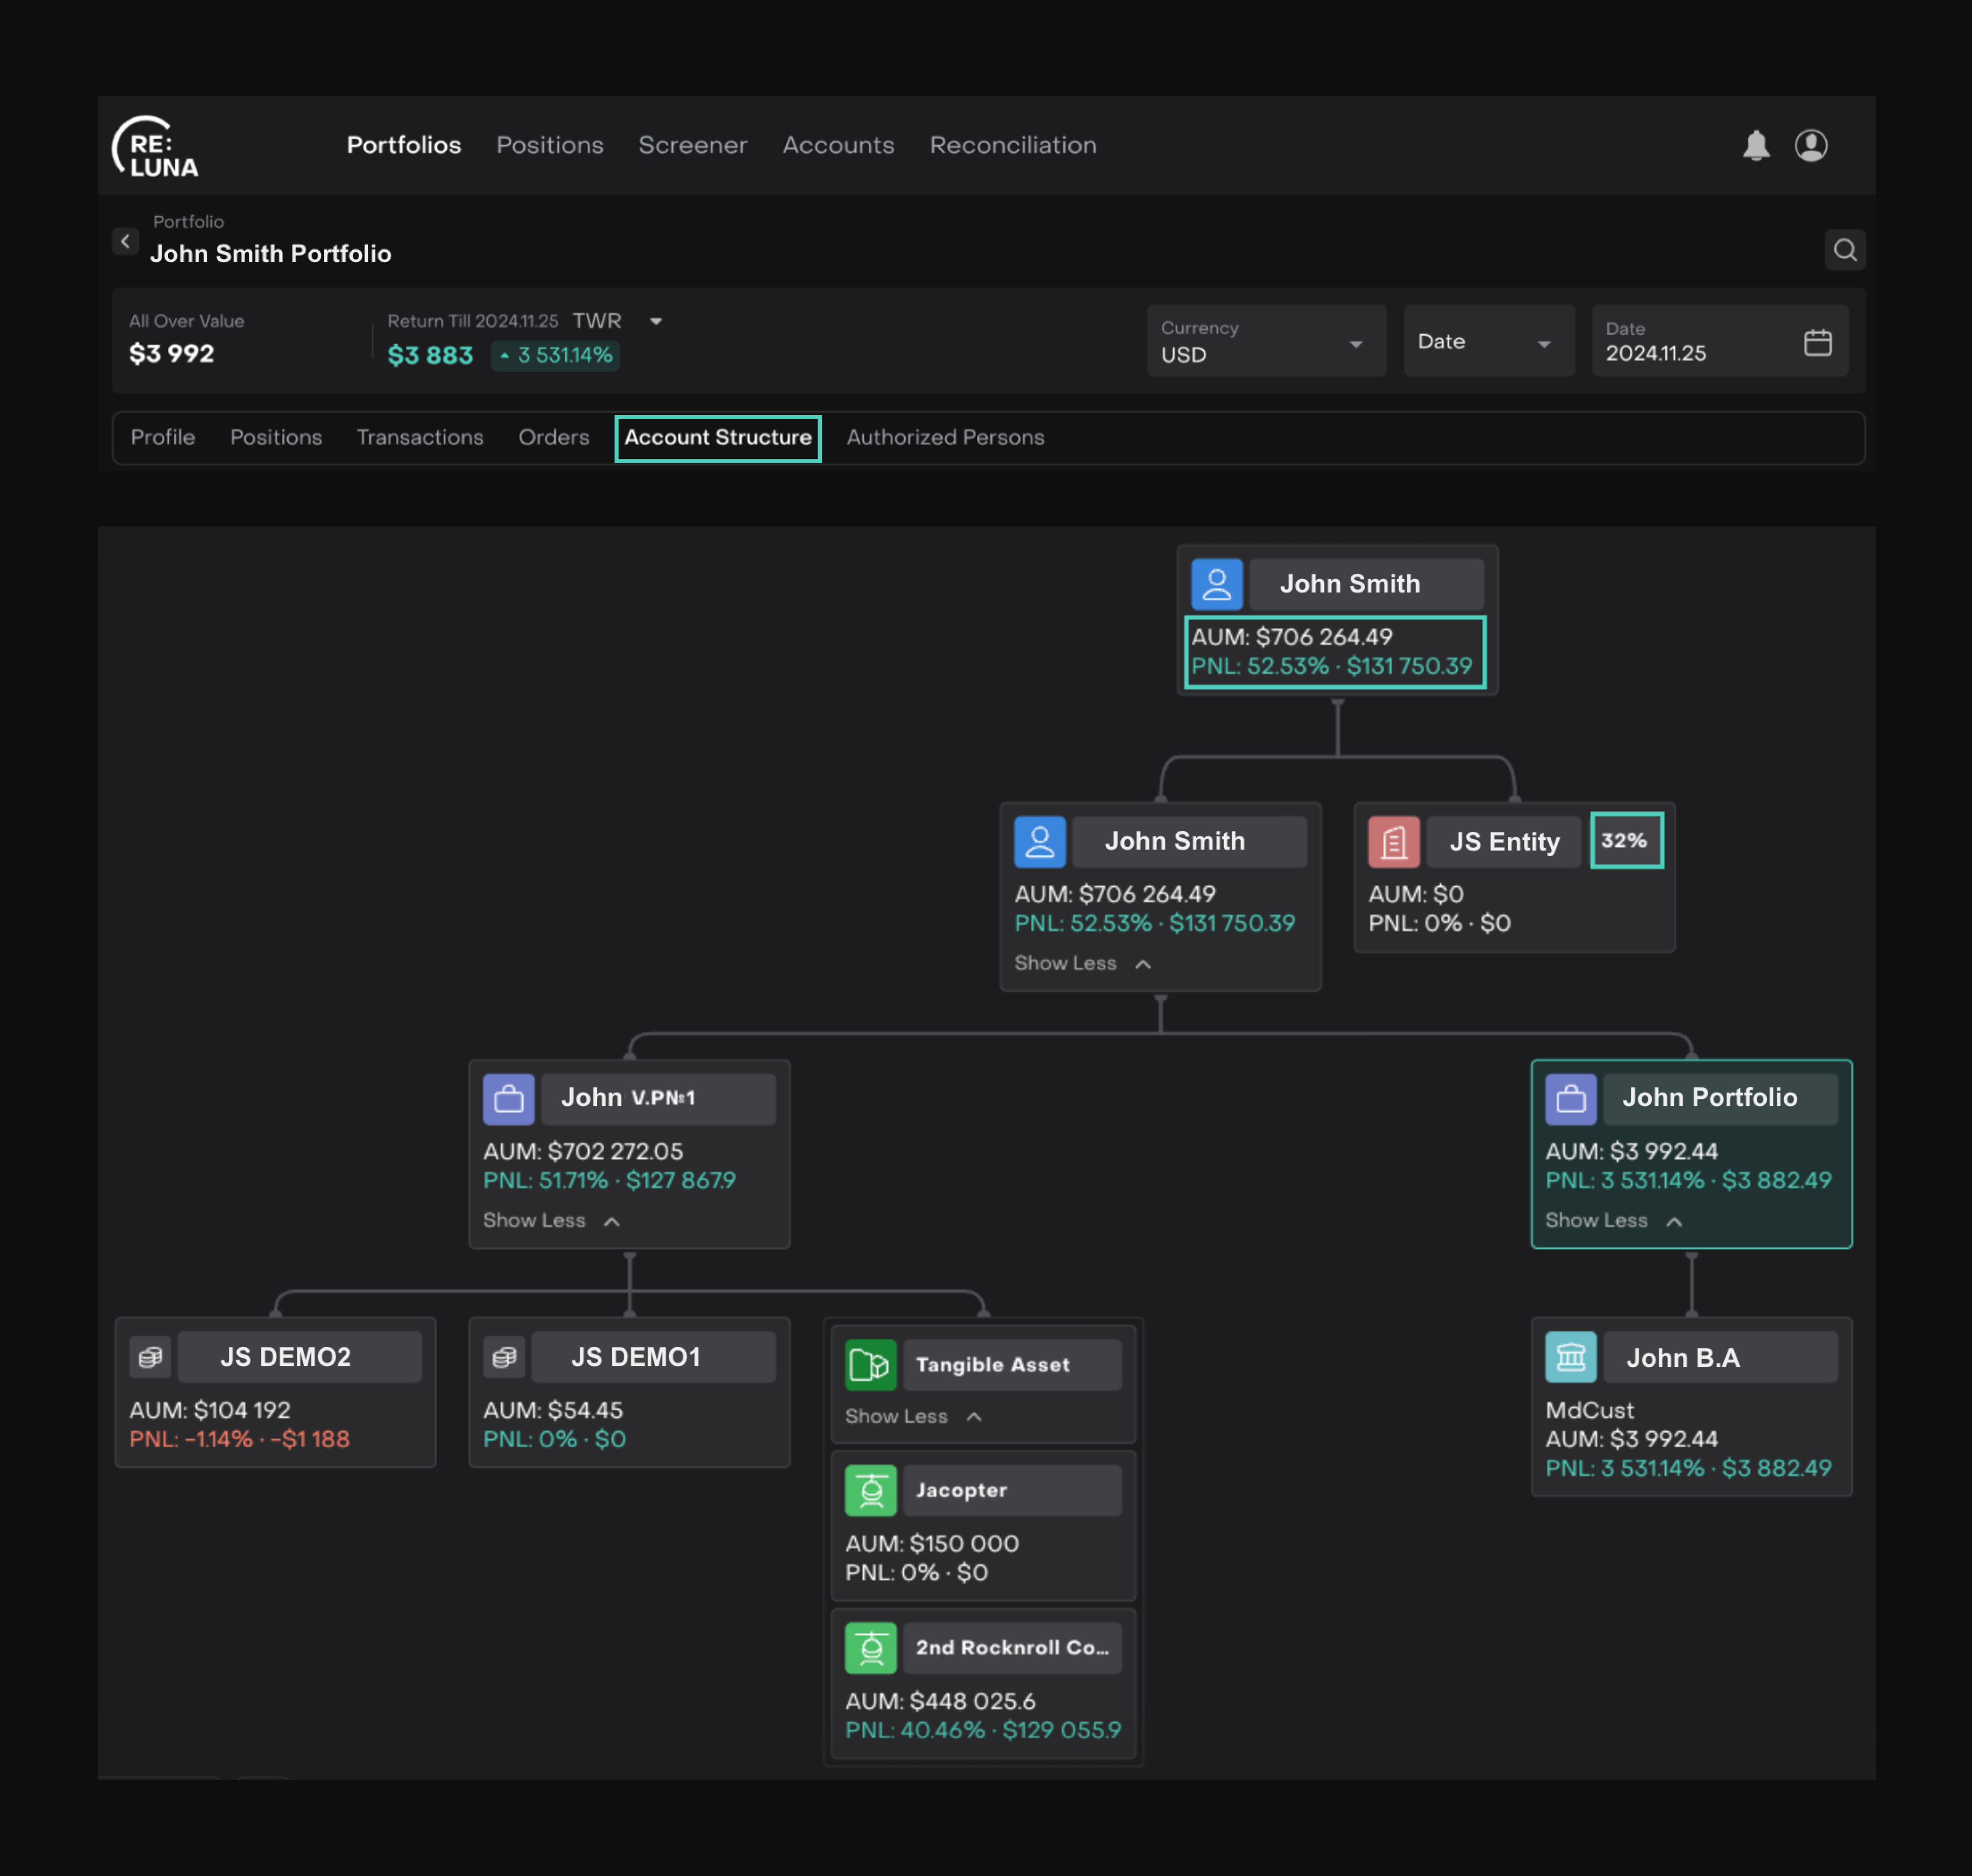1972x1876 pixels.
Task: Click the notification bell icon
Action: pos(1756,146)
